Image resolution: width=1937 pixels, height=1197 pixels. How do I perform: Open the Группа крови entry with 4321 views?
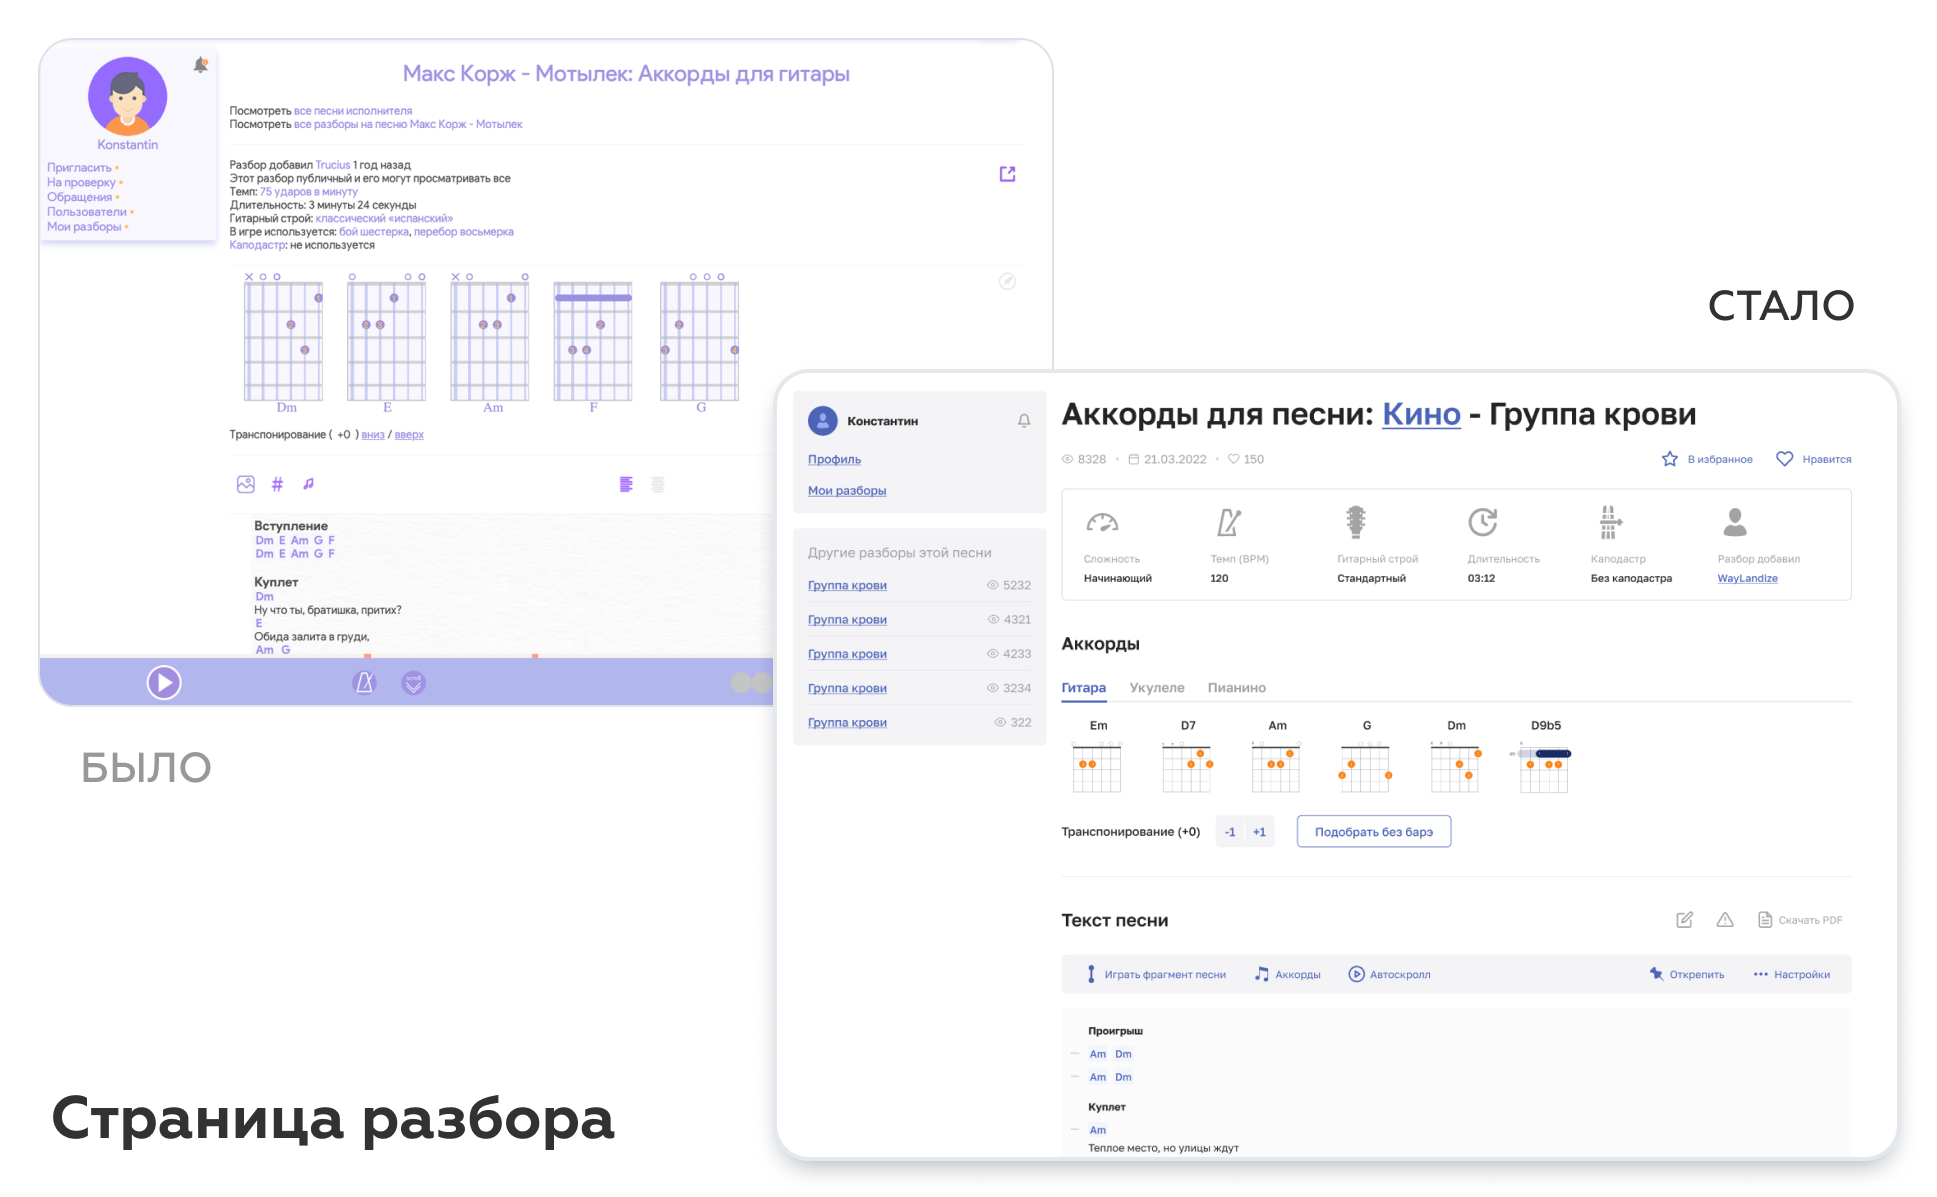847,619
